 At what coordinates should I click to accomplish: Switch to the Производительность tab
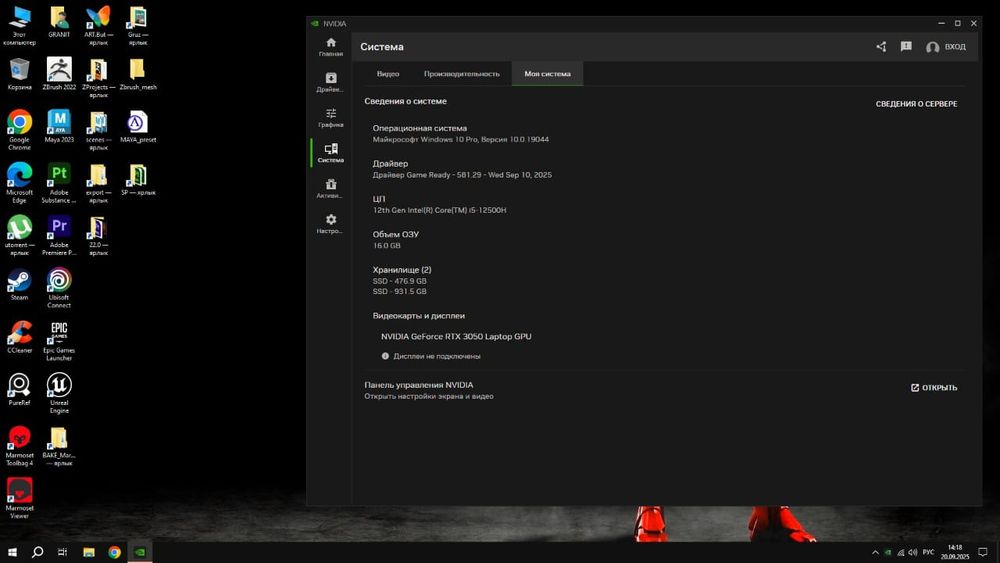[x=462, y=74]
